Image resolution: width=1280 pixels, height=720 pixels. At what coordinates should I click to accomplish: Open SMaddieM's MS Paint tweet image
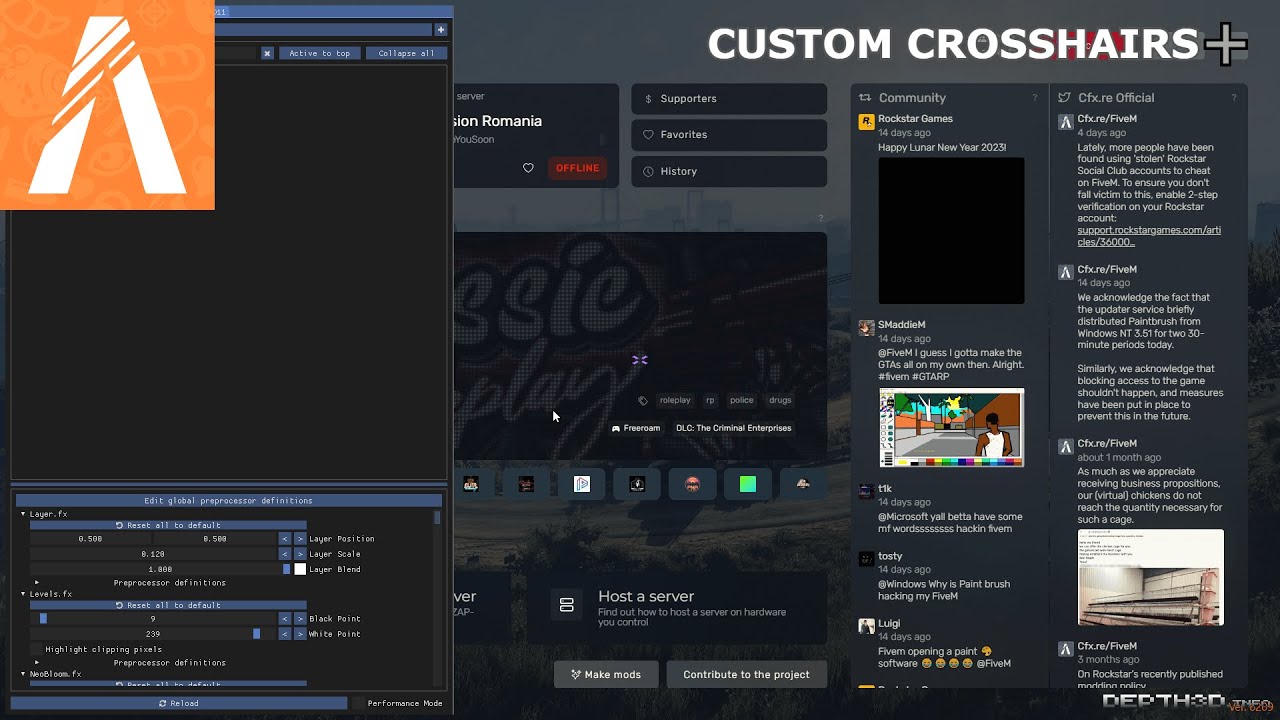tap(951, 428)
